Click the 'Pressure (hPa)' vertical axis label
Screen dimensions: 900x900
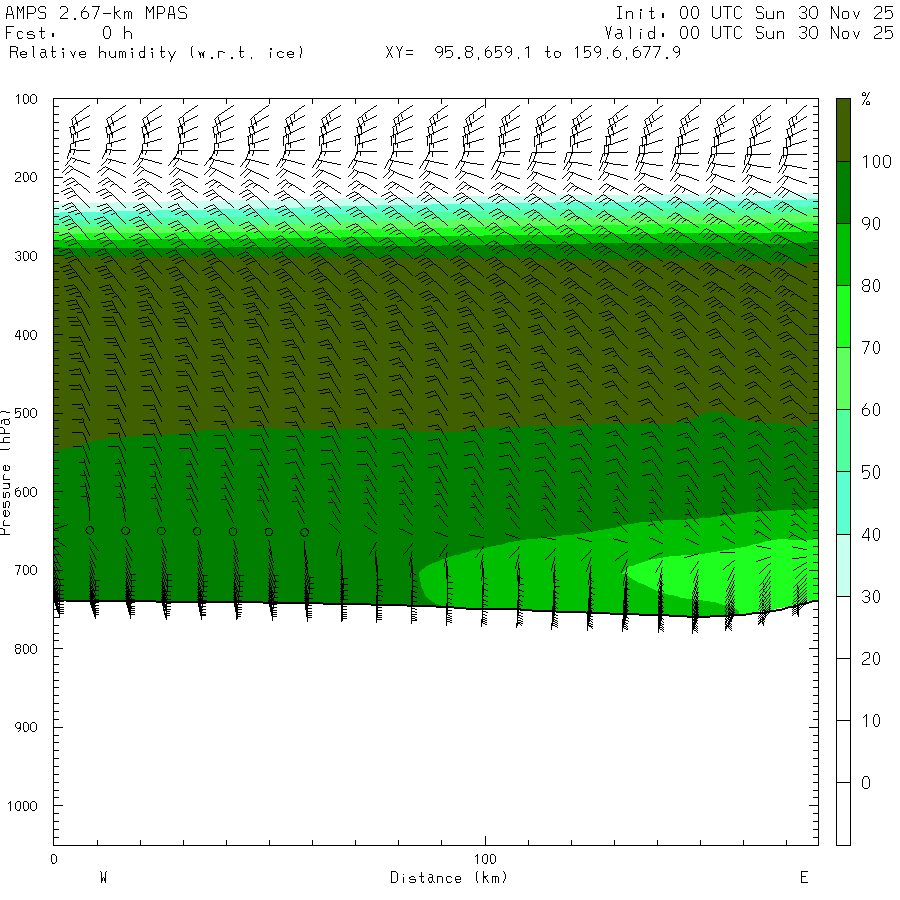click(6, 470)
